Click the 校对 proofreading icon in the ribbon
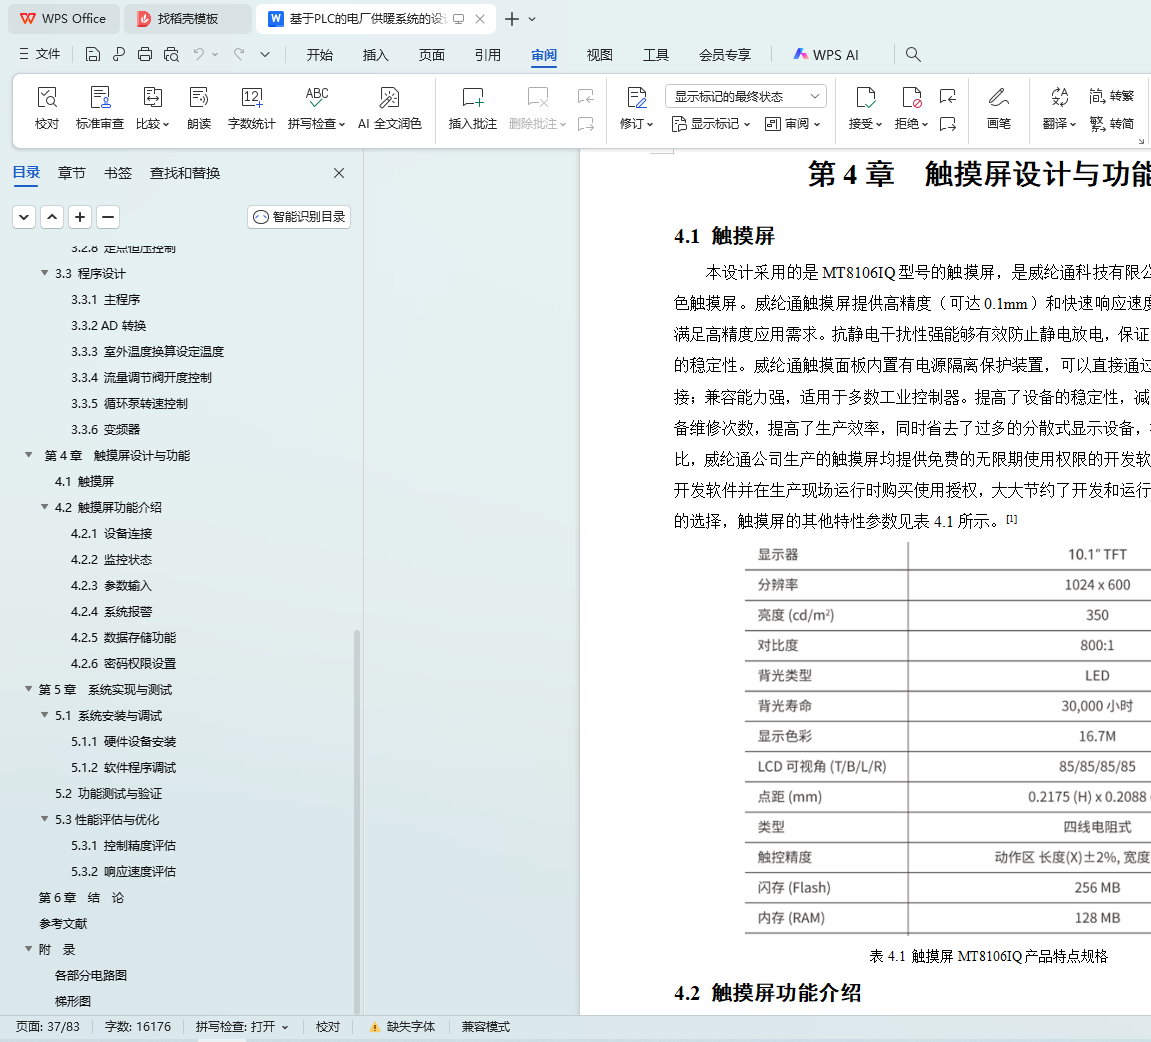1151x1042 pixels. (47, 108)
